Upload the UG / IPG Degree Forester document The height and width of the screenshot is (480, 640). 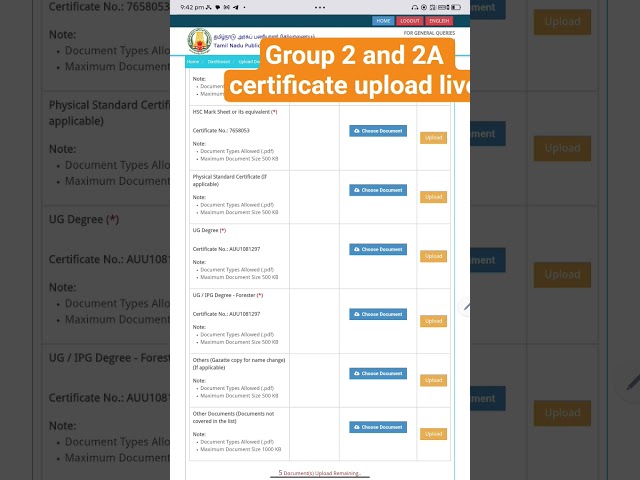pyautogui.click(x=433, y=321)
